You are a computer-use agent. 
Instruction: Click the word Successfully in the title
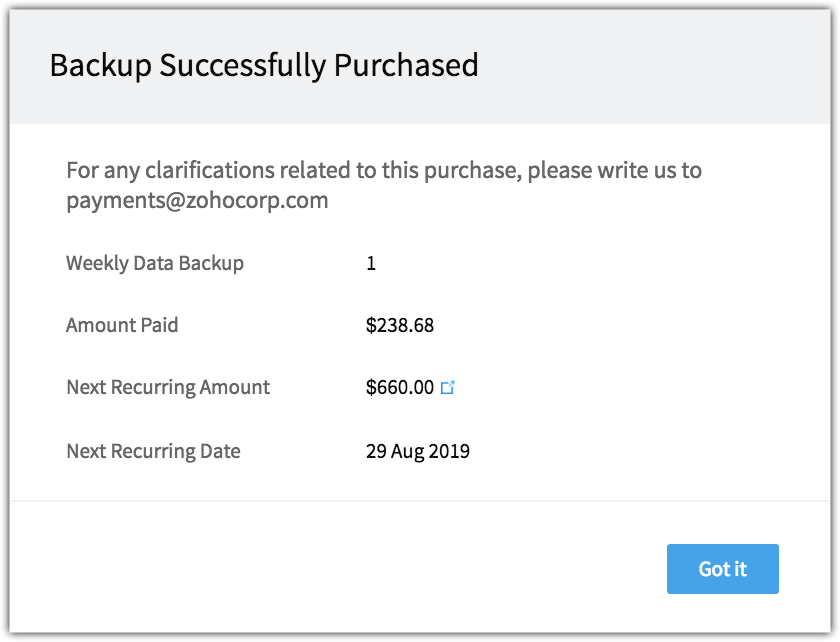coord(243,65)
